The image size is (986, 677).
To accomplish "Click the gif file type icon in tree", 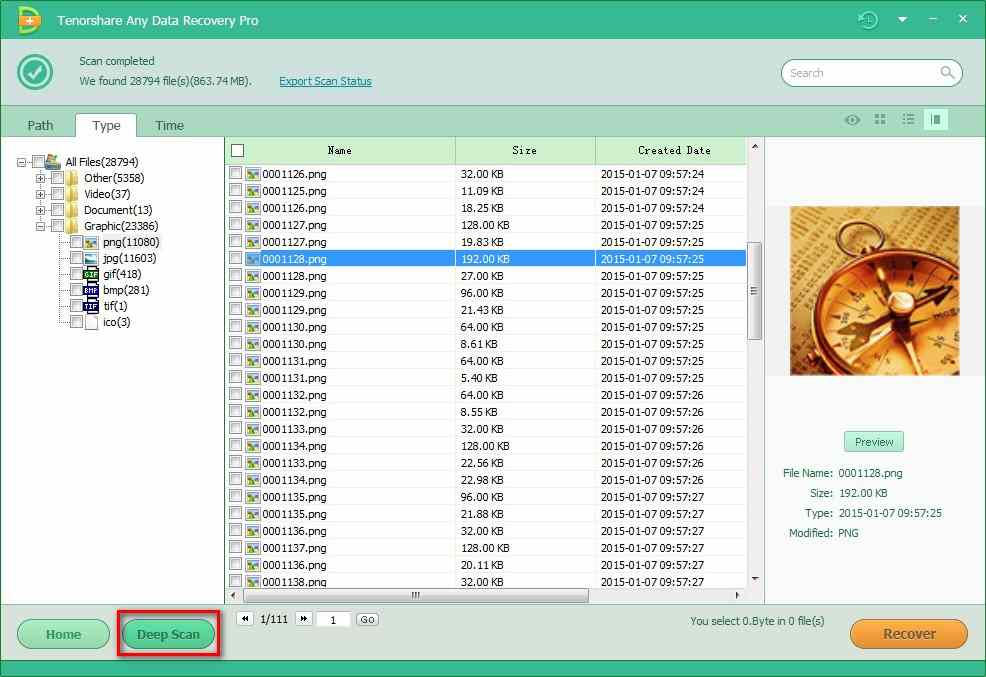I will tap(91, 274).
